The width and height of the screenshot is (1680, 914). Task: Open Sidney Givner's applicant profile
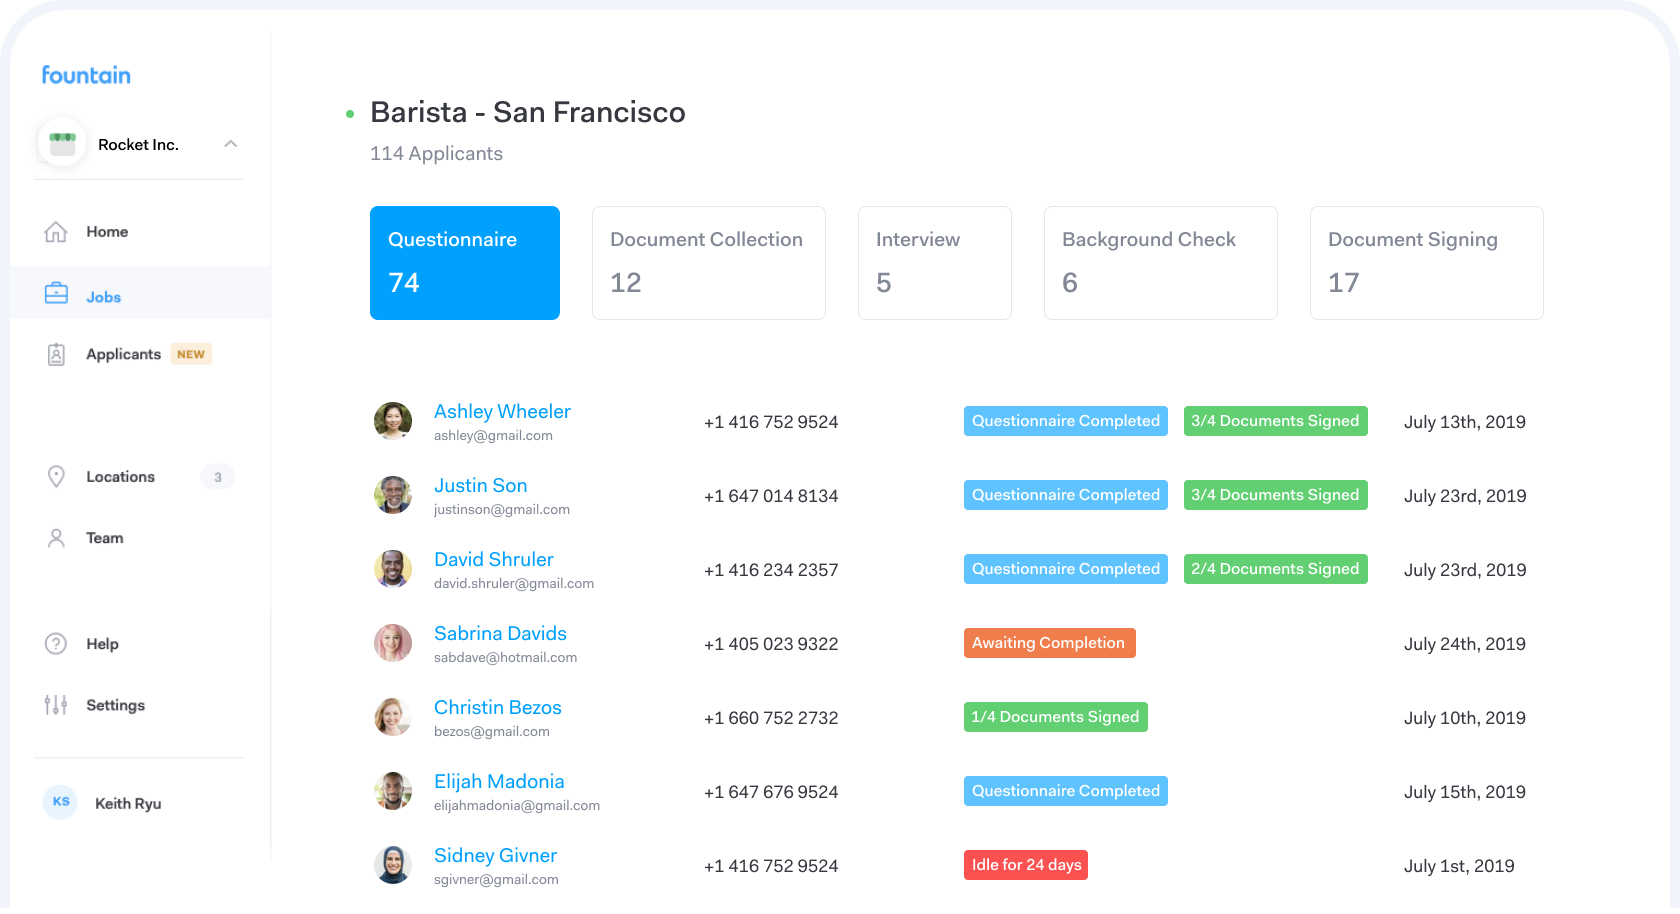click(x=495, y=855)
